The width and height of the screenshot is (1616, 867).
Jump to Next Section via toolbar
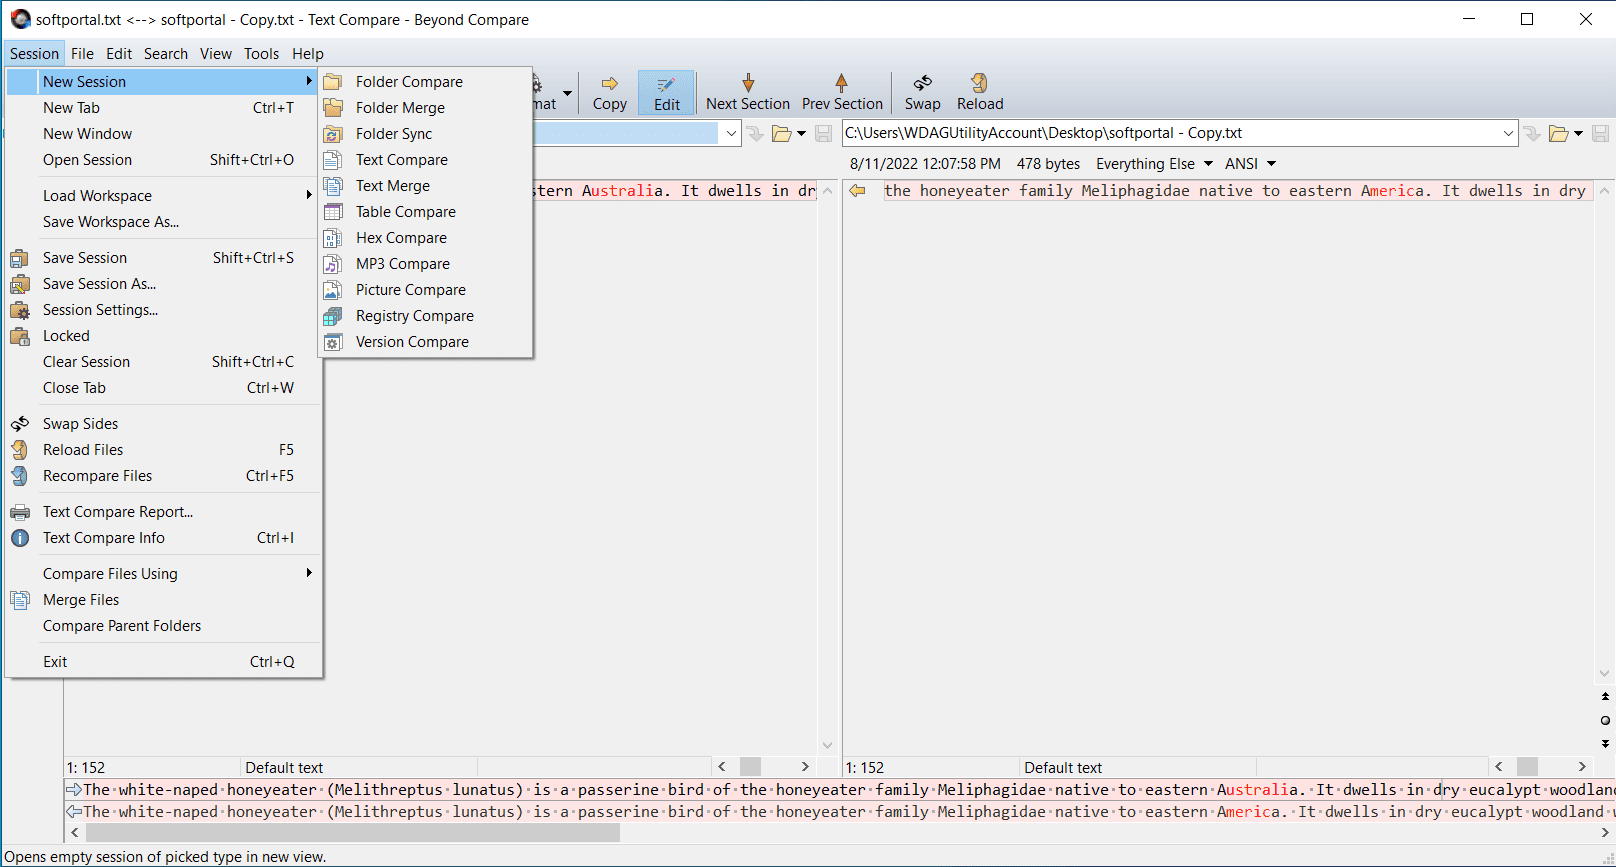748,93
